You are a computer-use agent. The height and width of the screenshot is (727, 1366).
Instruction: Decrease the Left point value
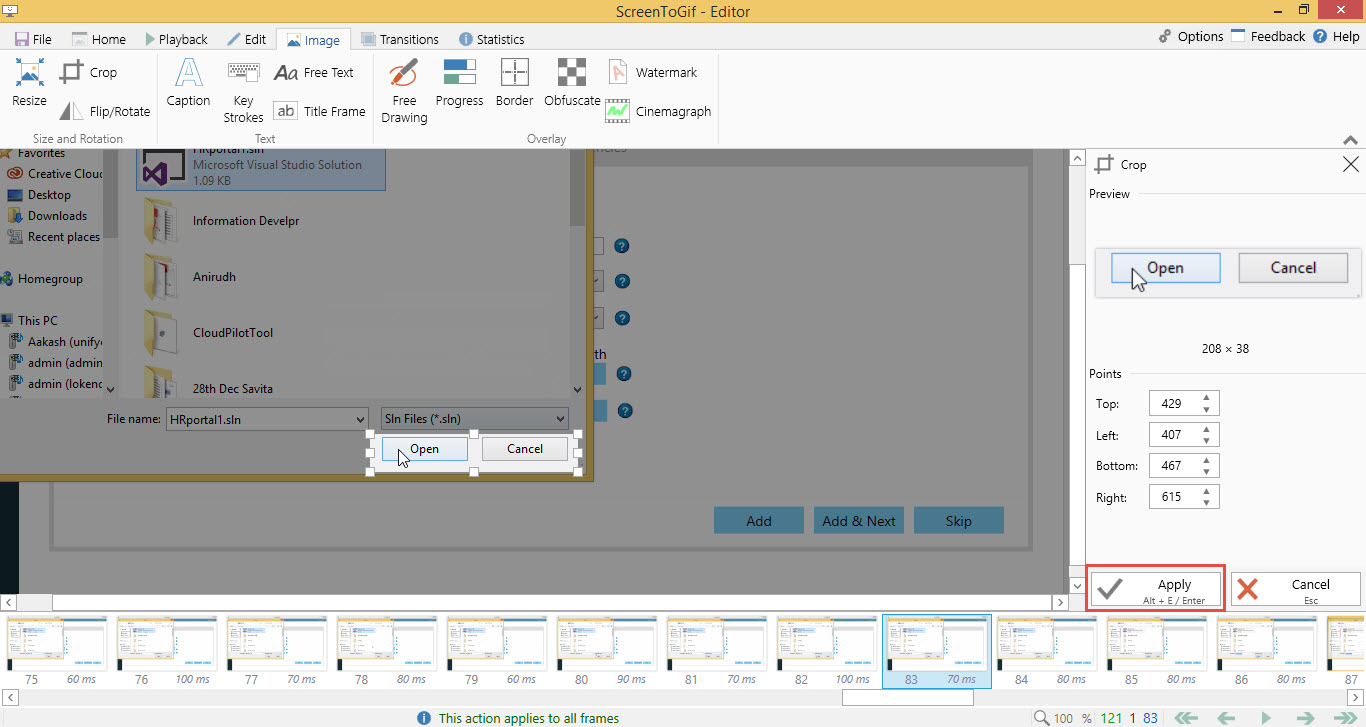coord(1207,440)
